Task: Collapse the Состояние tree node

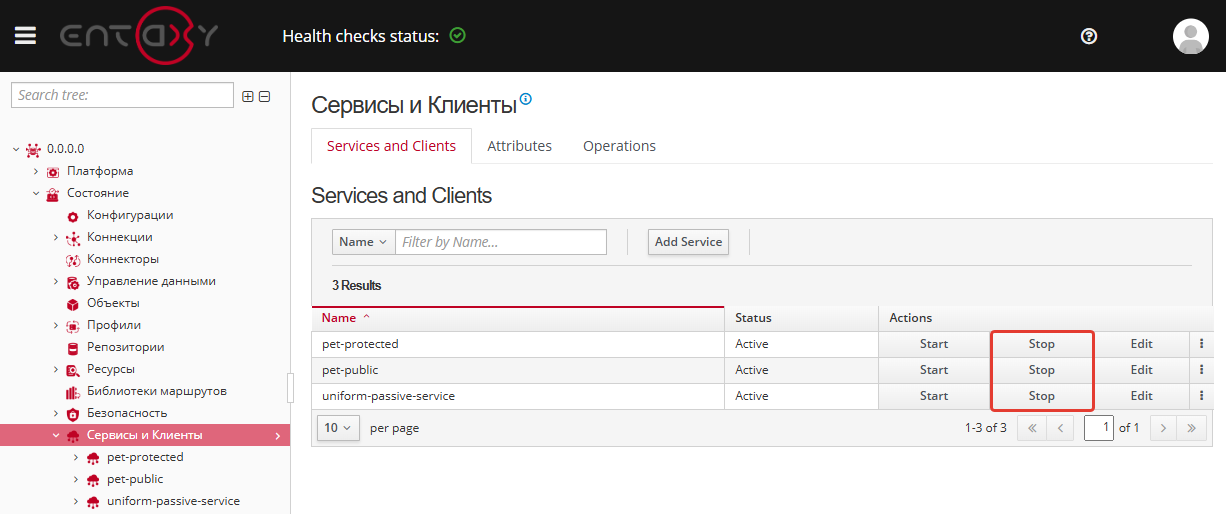Action: click(36, 193)
